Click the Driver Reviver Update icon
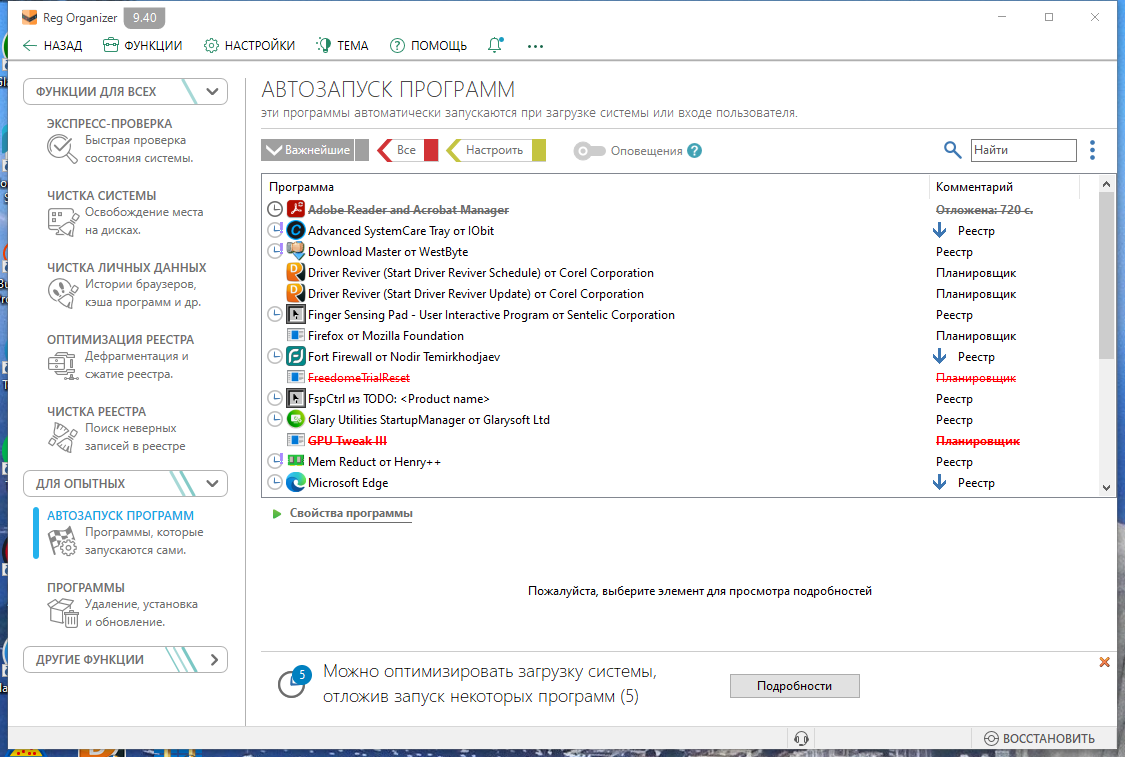The image size is (1125, 757). point(296,293)
